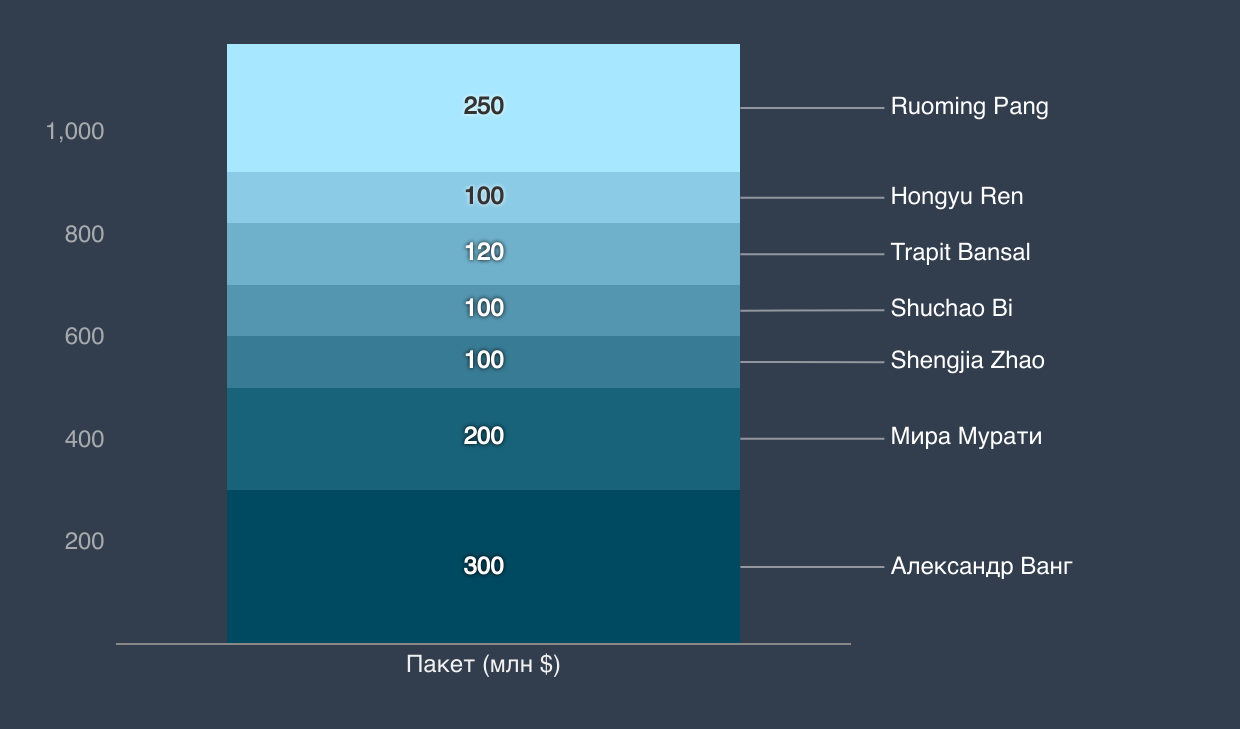
Task: Select the Александр Ванг legend label
Action: (981, 567)
